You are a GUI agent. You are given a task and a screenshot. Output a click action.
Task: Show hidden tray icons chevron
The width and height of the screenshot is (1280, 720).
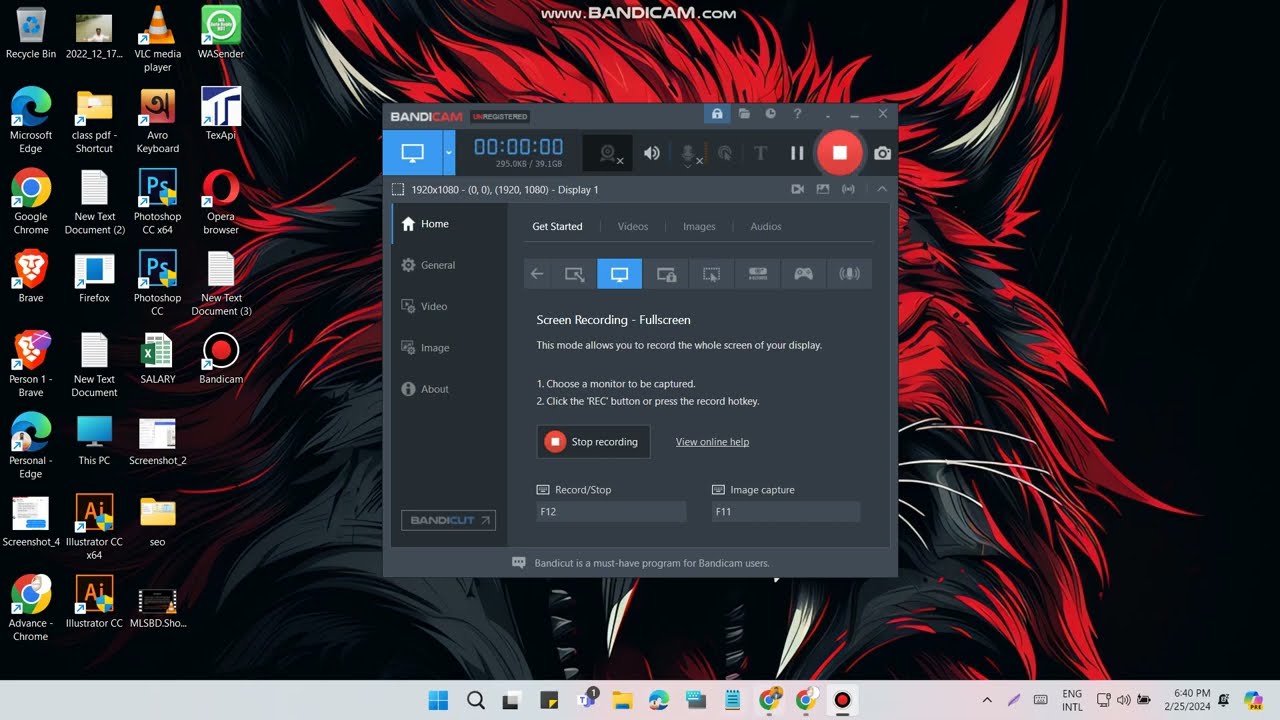tap(987, 700)
